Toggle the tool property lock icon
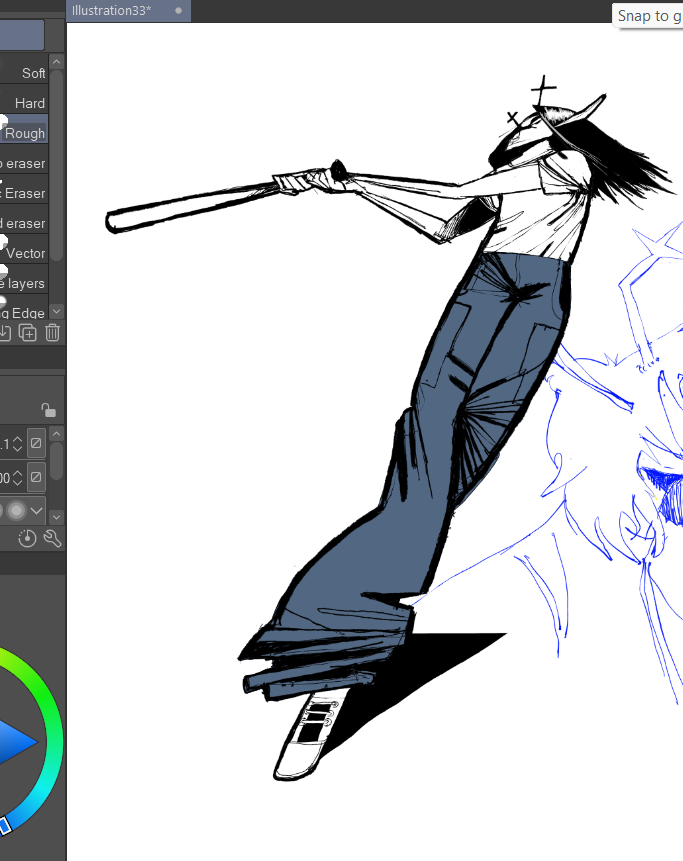The width and height of the screenshot is (683, 861). (48, 410)
